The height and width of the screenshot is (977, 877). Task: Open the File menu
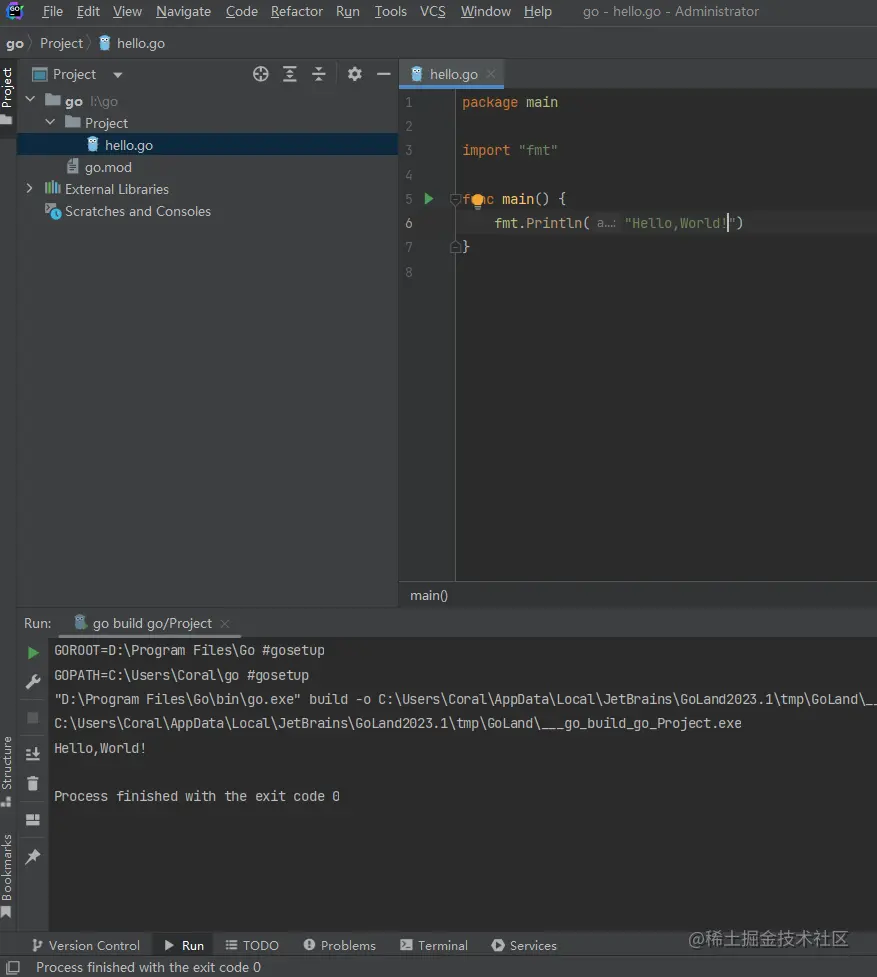(52, 11)
